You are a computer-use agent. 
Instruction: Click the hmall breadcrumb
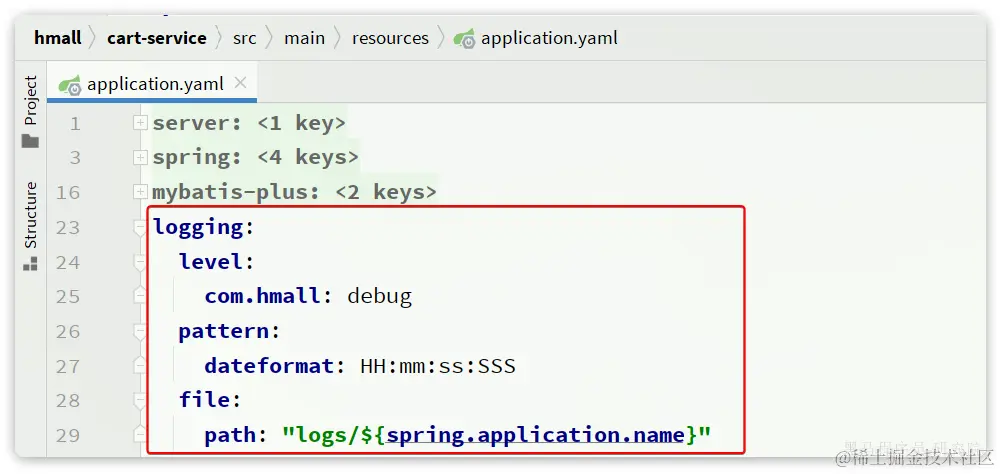[57, 38]
